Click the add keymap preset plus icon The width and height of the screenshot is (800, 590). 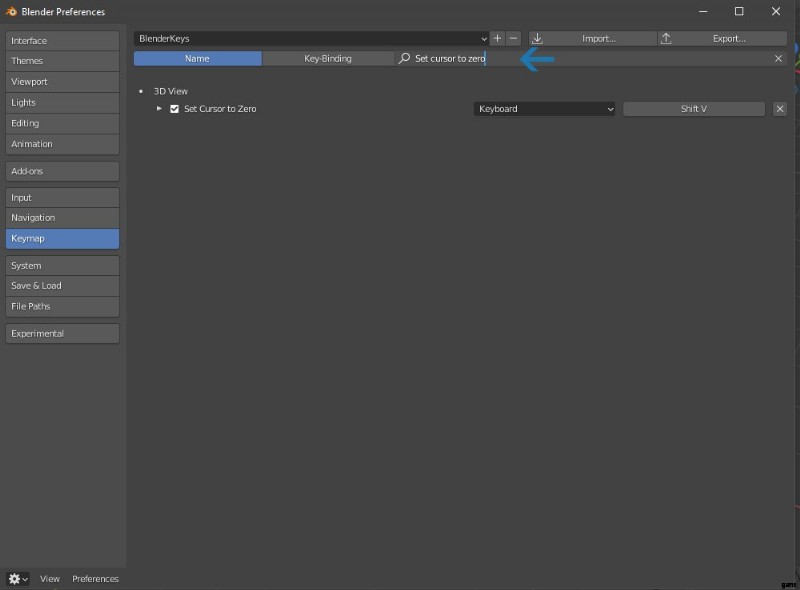click(x=497, y=38)
